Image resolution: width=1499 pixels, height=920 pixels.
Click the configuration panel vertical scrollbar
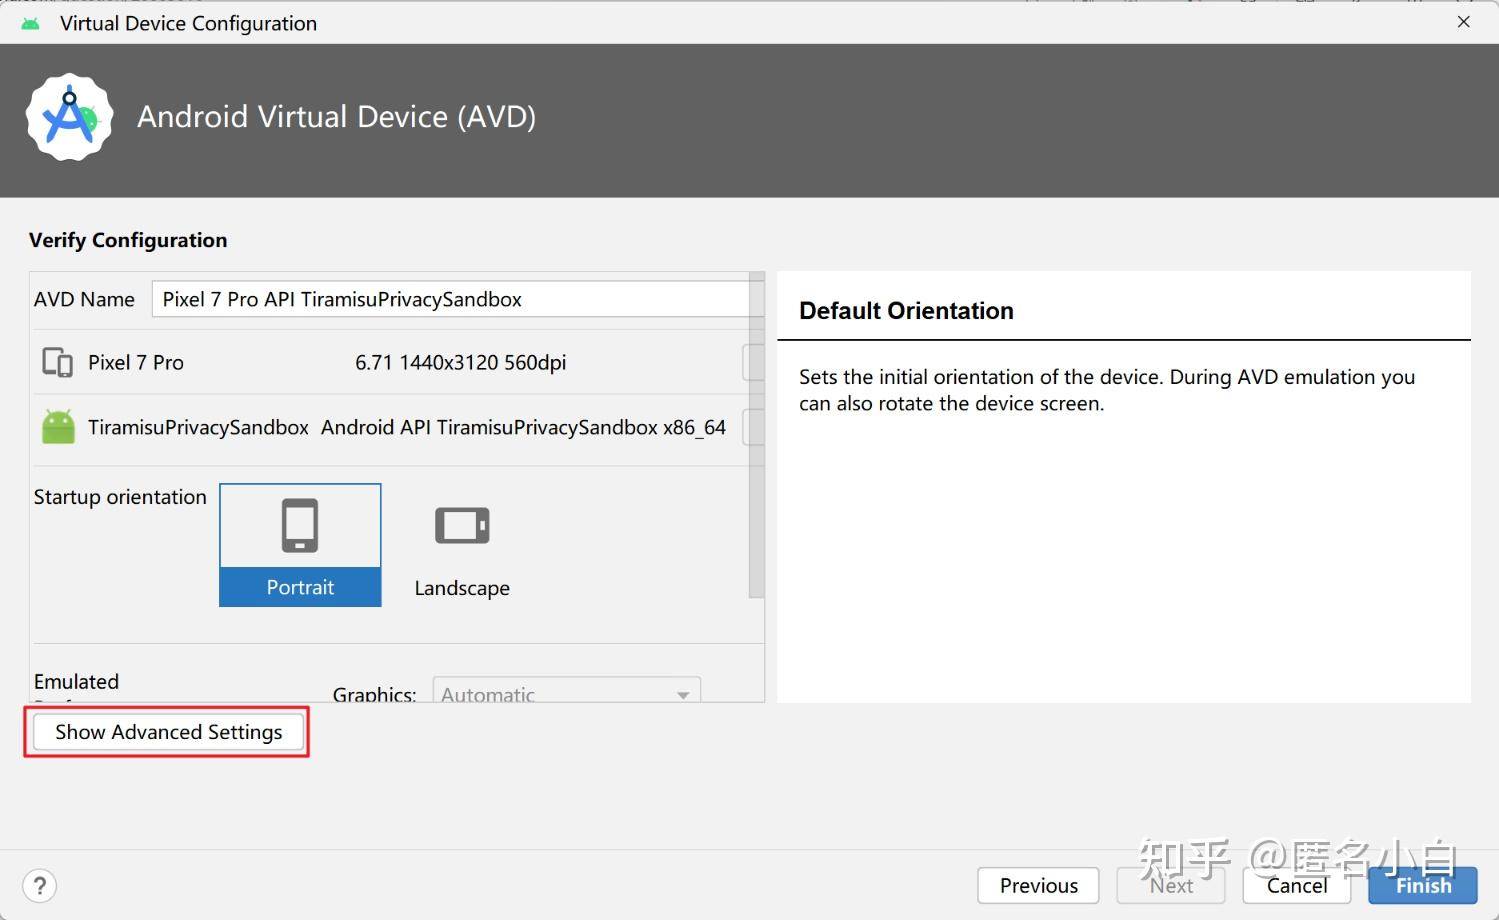click(756, 435)
